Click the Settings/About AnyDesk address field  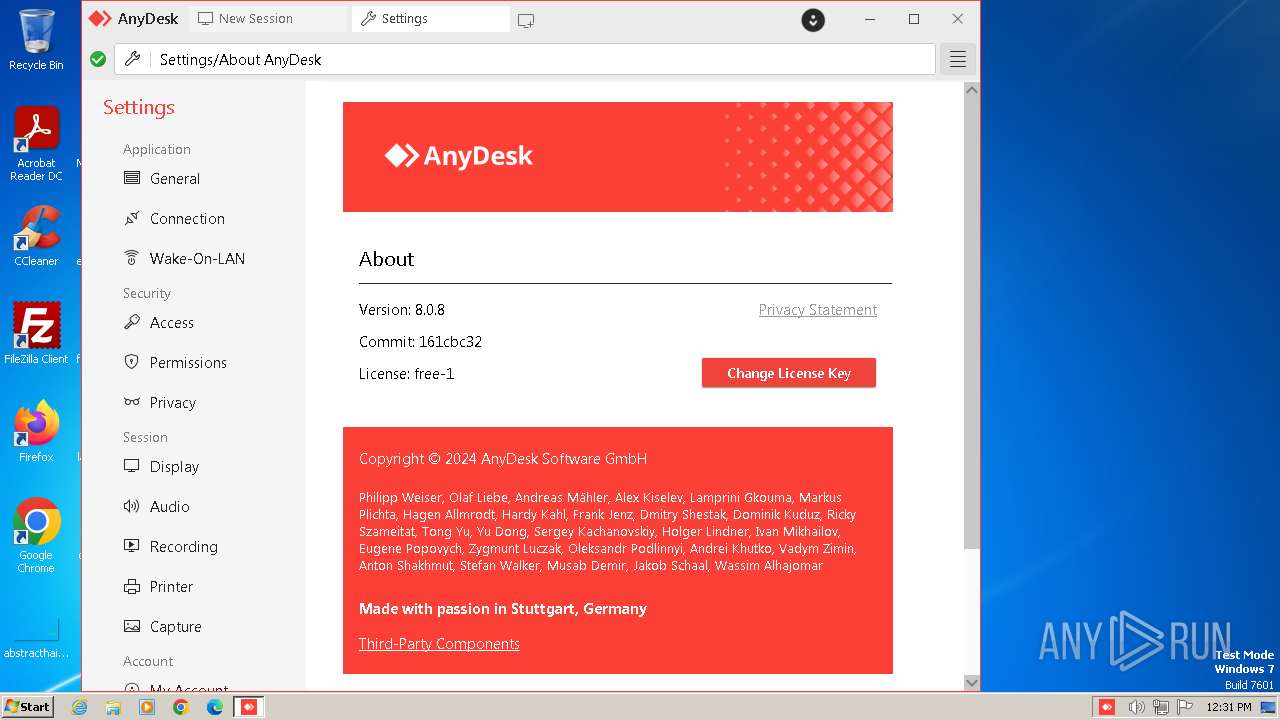[x=525, y=59]
